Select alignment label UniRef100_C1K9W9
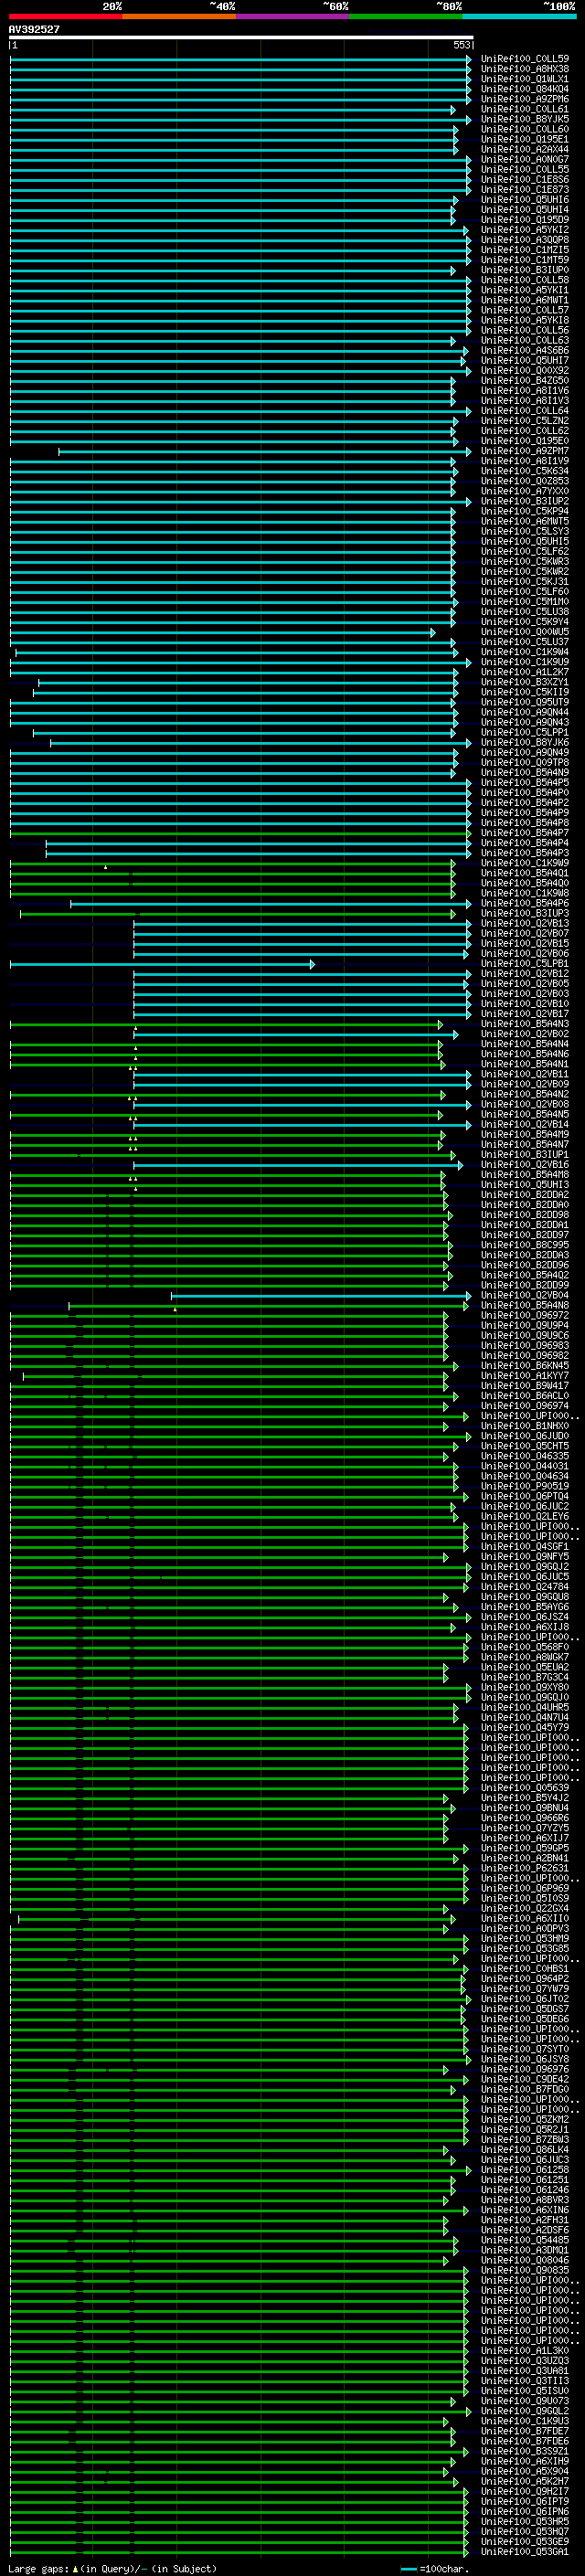Viewport: 585px width, 2576px height. click(x=524, y=863)
